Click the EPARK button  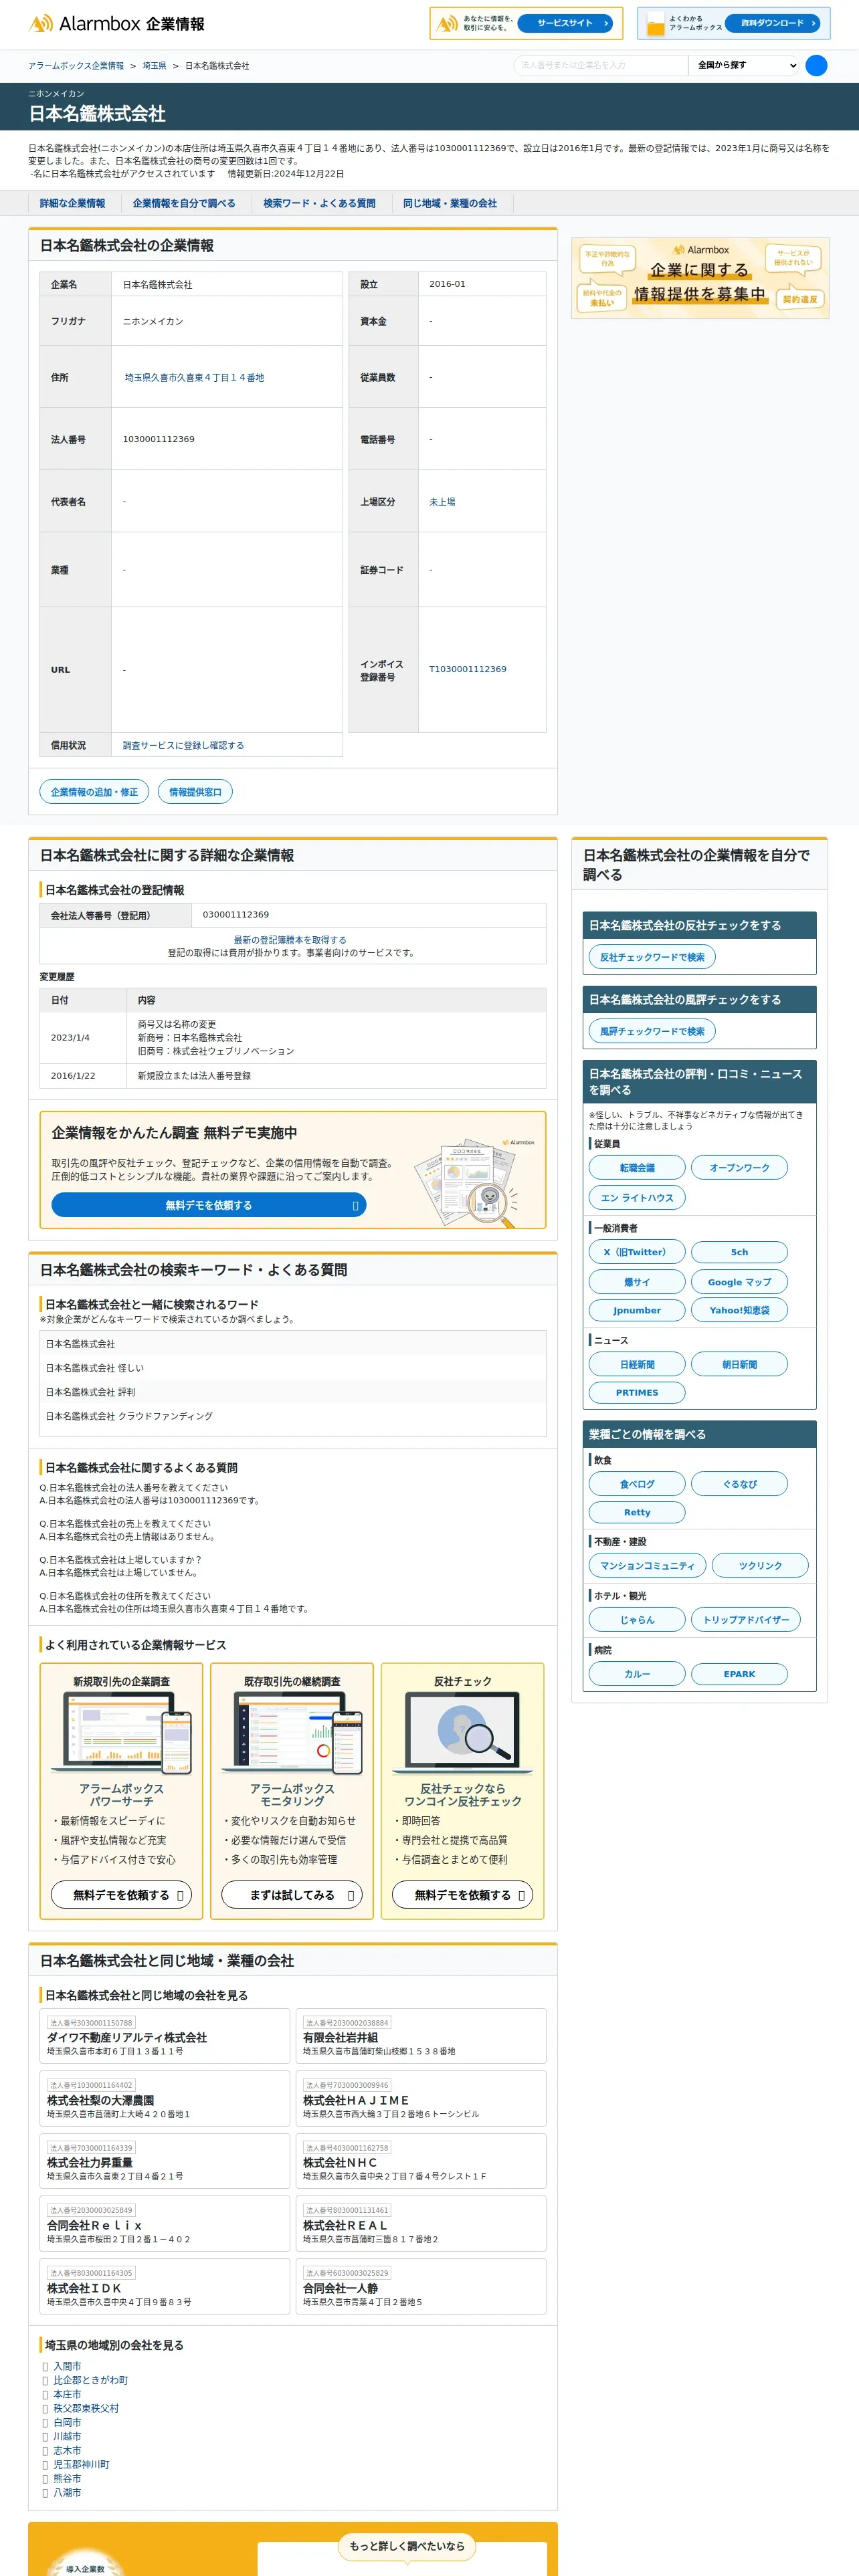click(739, 1674)
